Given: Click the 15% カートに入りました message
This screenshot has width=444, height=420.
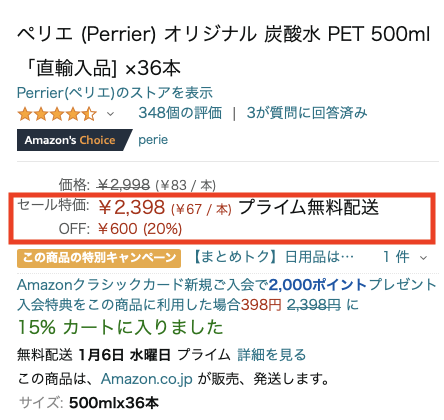Looking at the screenshot, I should [120, 327].
